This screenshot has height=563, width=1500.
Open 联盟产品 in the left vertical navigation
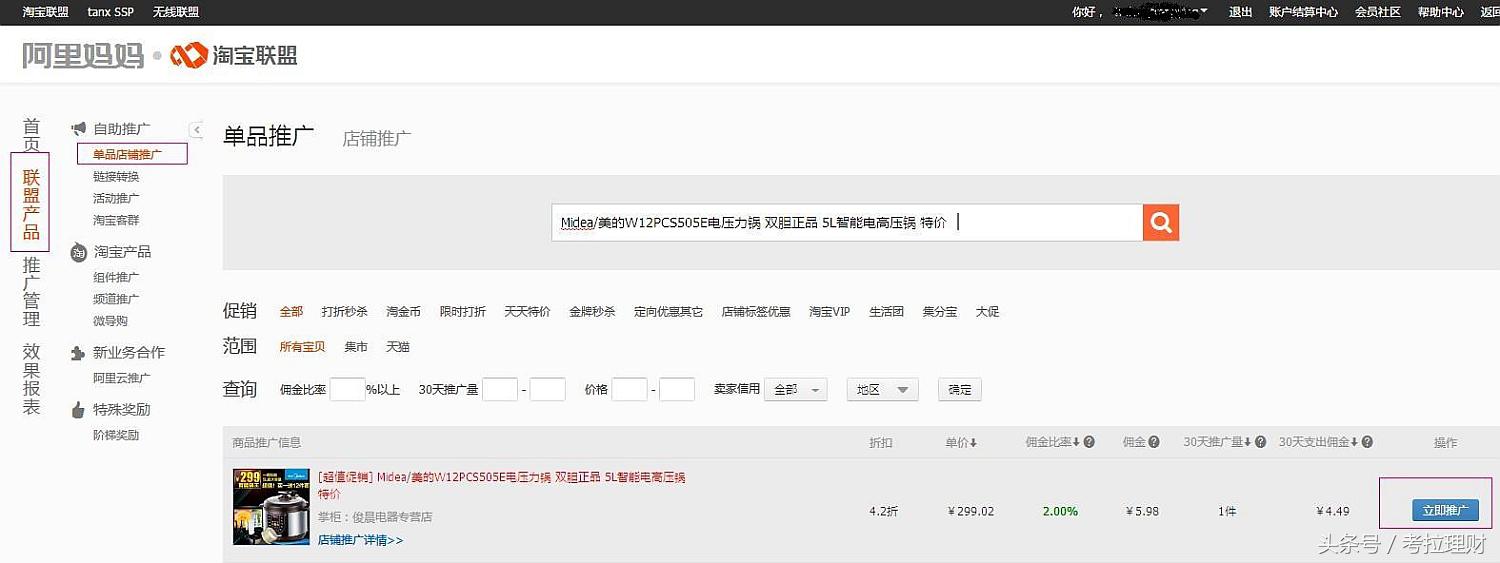tap(31, 204)
